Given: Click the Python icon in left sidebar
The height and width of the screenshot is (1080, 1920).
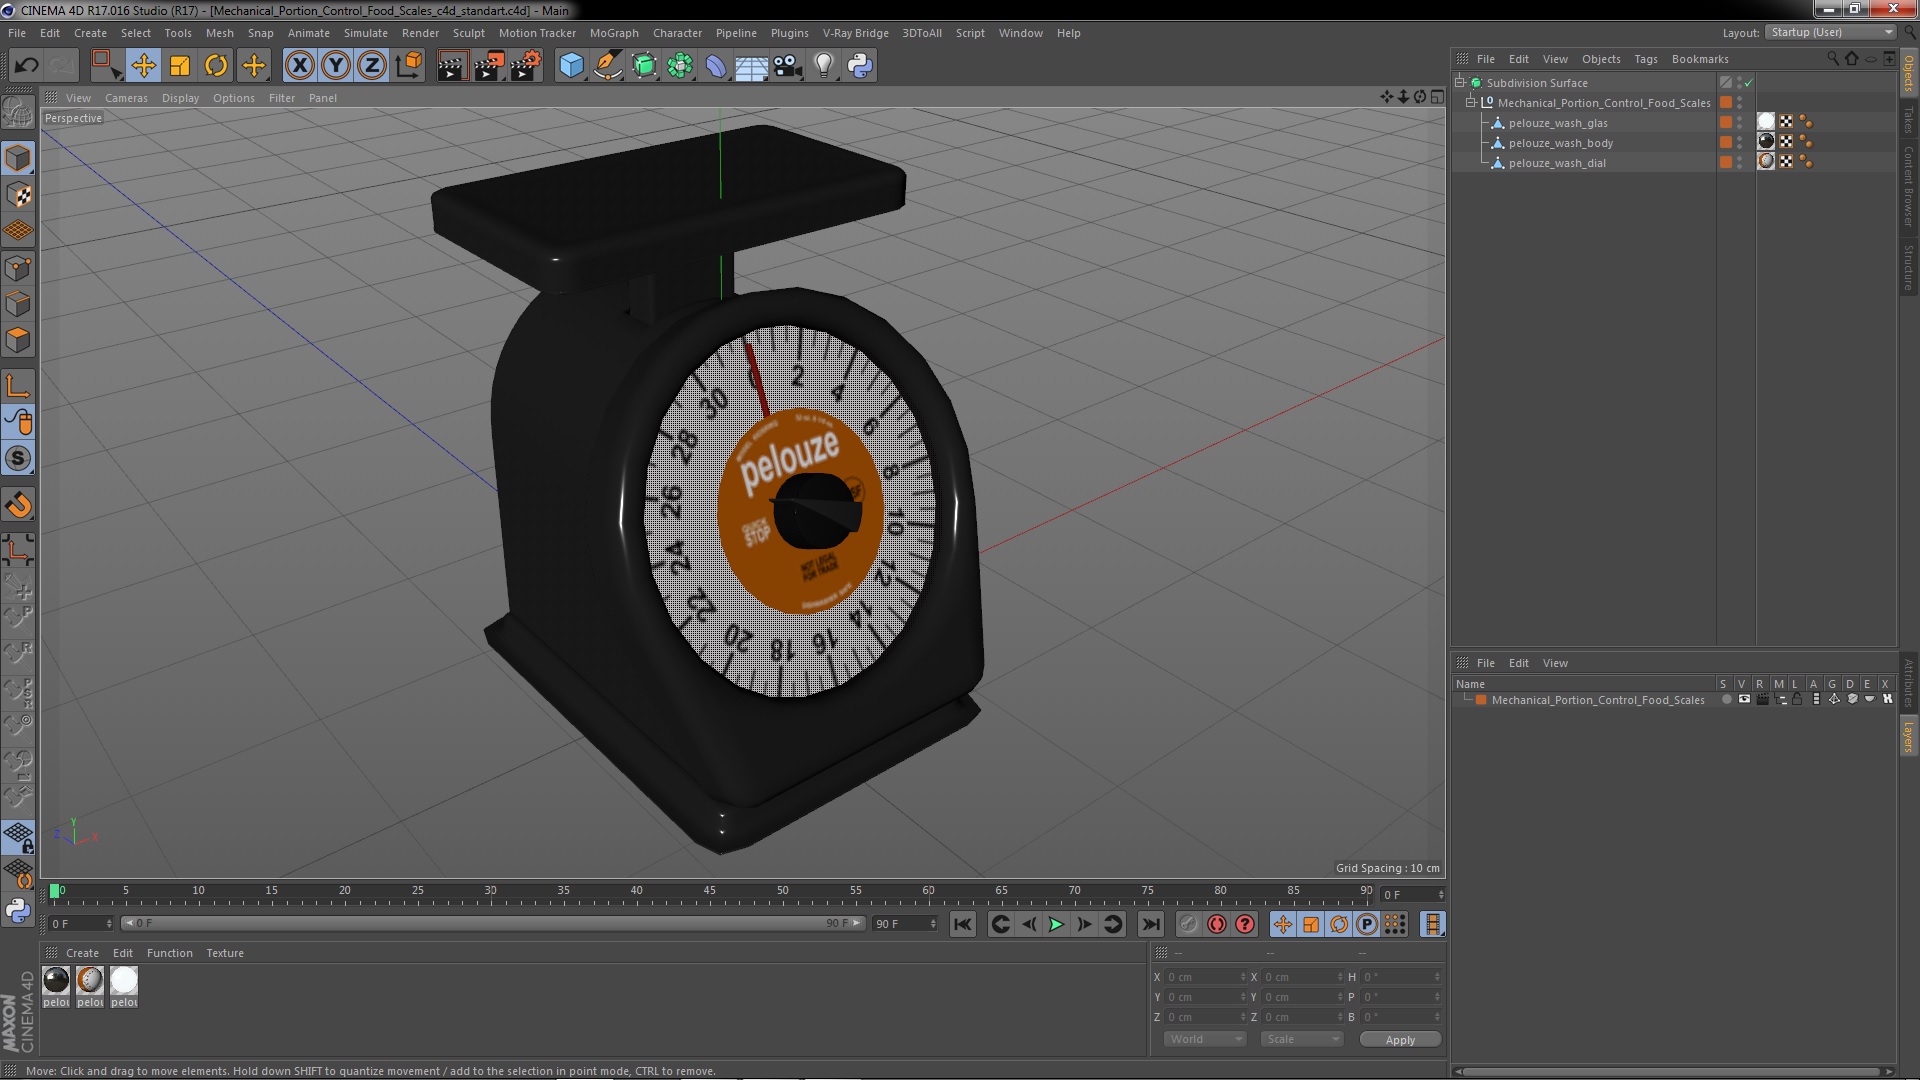Looking at the screenshot, I should pyautogui.click(x=18, y=911).
